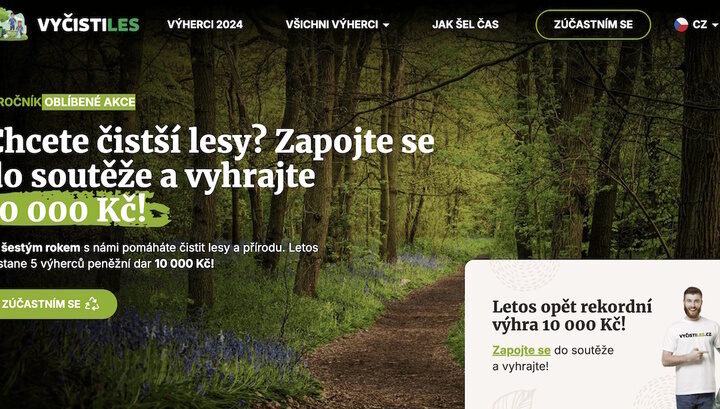Expand the Všichni výherci dropdown arrow
Image resolution: width=720 pixels, height=409 pixels.
pos(386,25)
